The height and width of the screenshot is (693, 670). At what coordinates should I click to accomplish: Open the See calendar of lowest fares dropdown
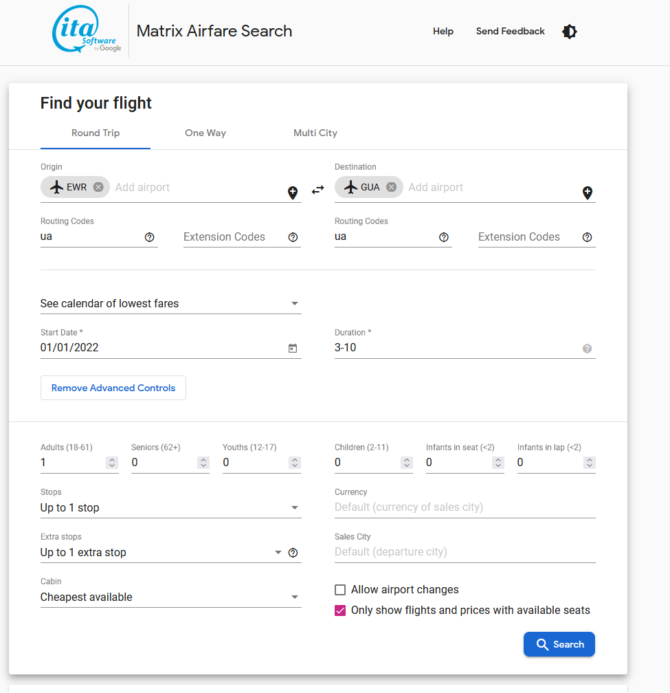pos(171,304)
